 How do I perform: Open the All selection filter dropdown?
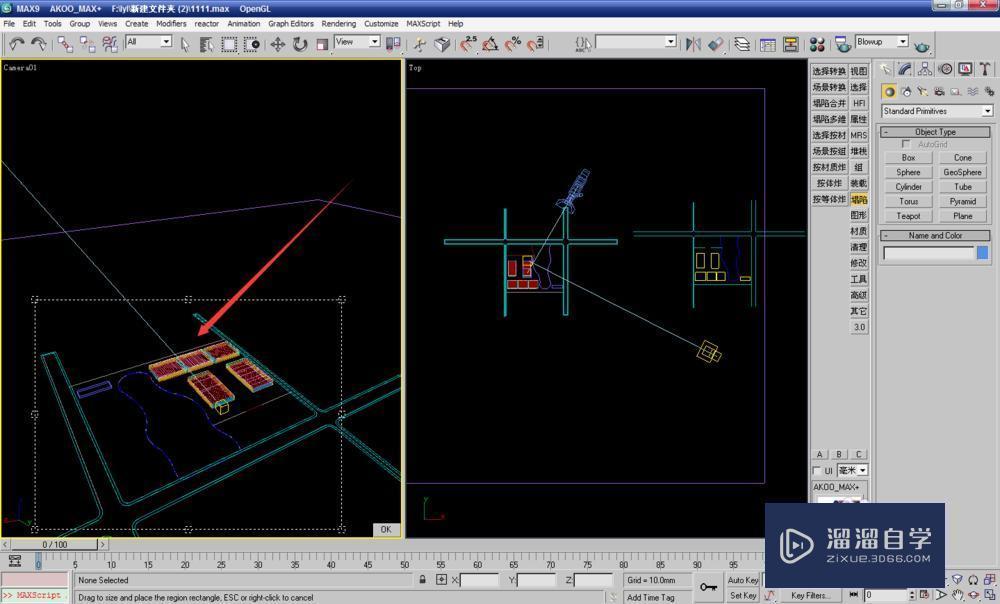point(149,42)
